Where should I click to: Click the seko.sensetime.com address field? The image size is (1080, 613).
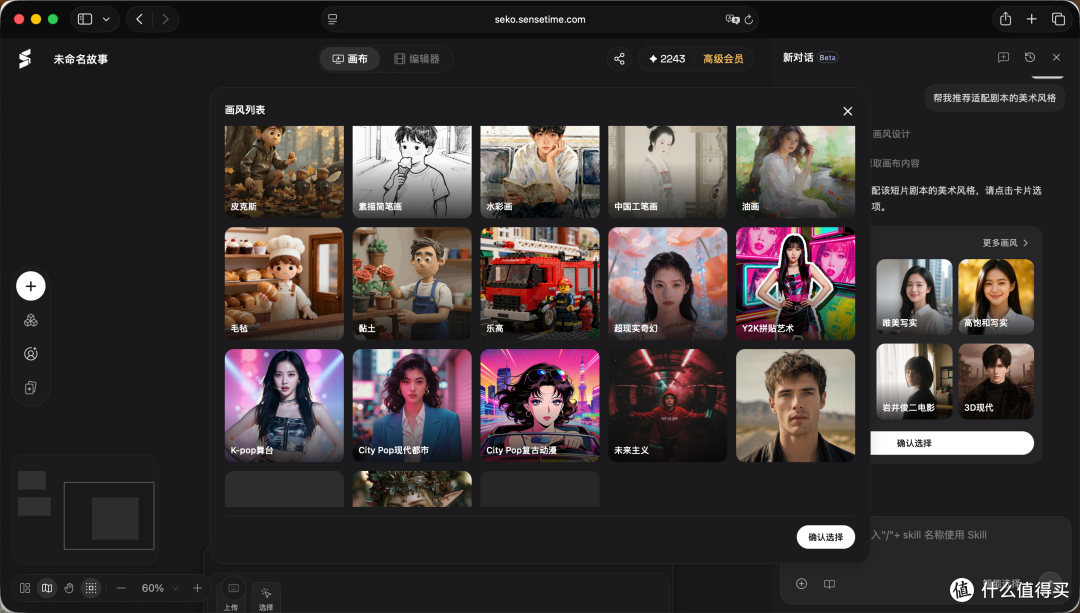540,19
